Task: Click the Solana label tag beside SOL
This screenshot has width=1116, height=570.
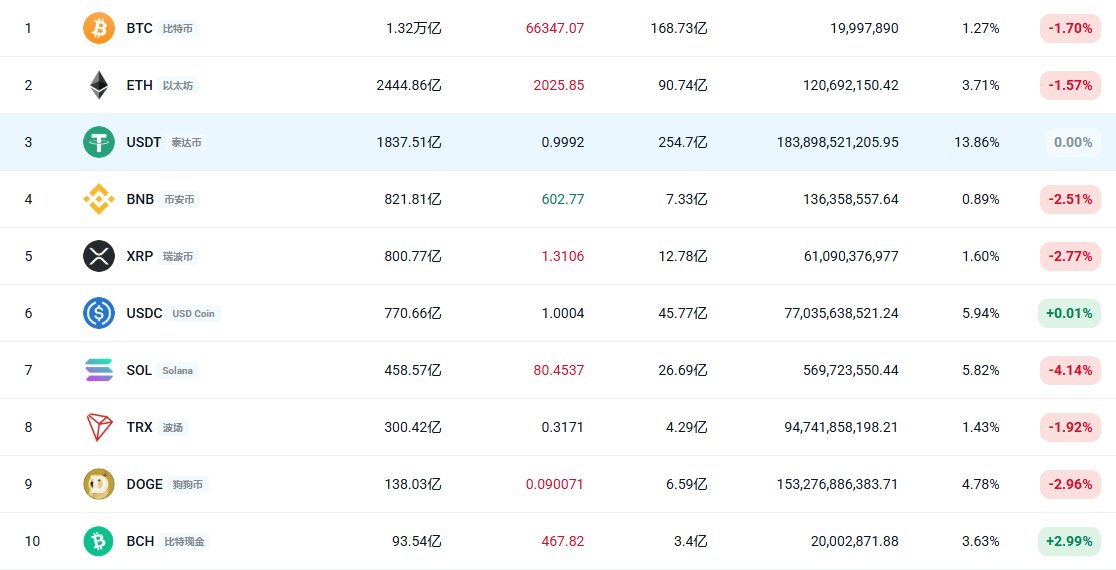Action: 177,370
